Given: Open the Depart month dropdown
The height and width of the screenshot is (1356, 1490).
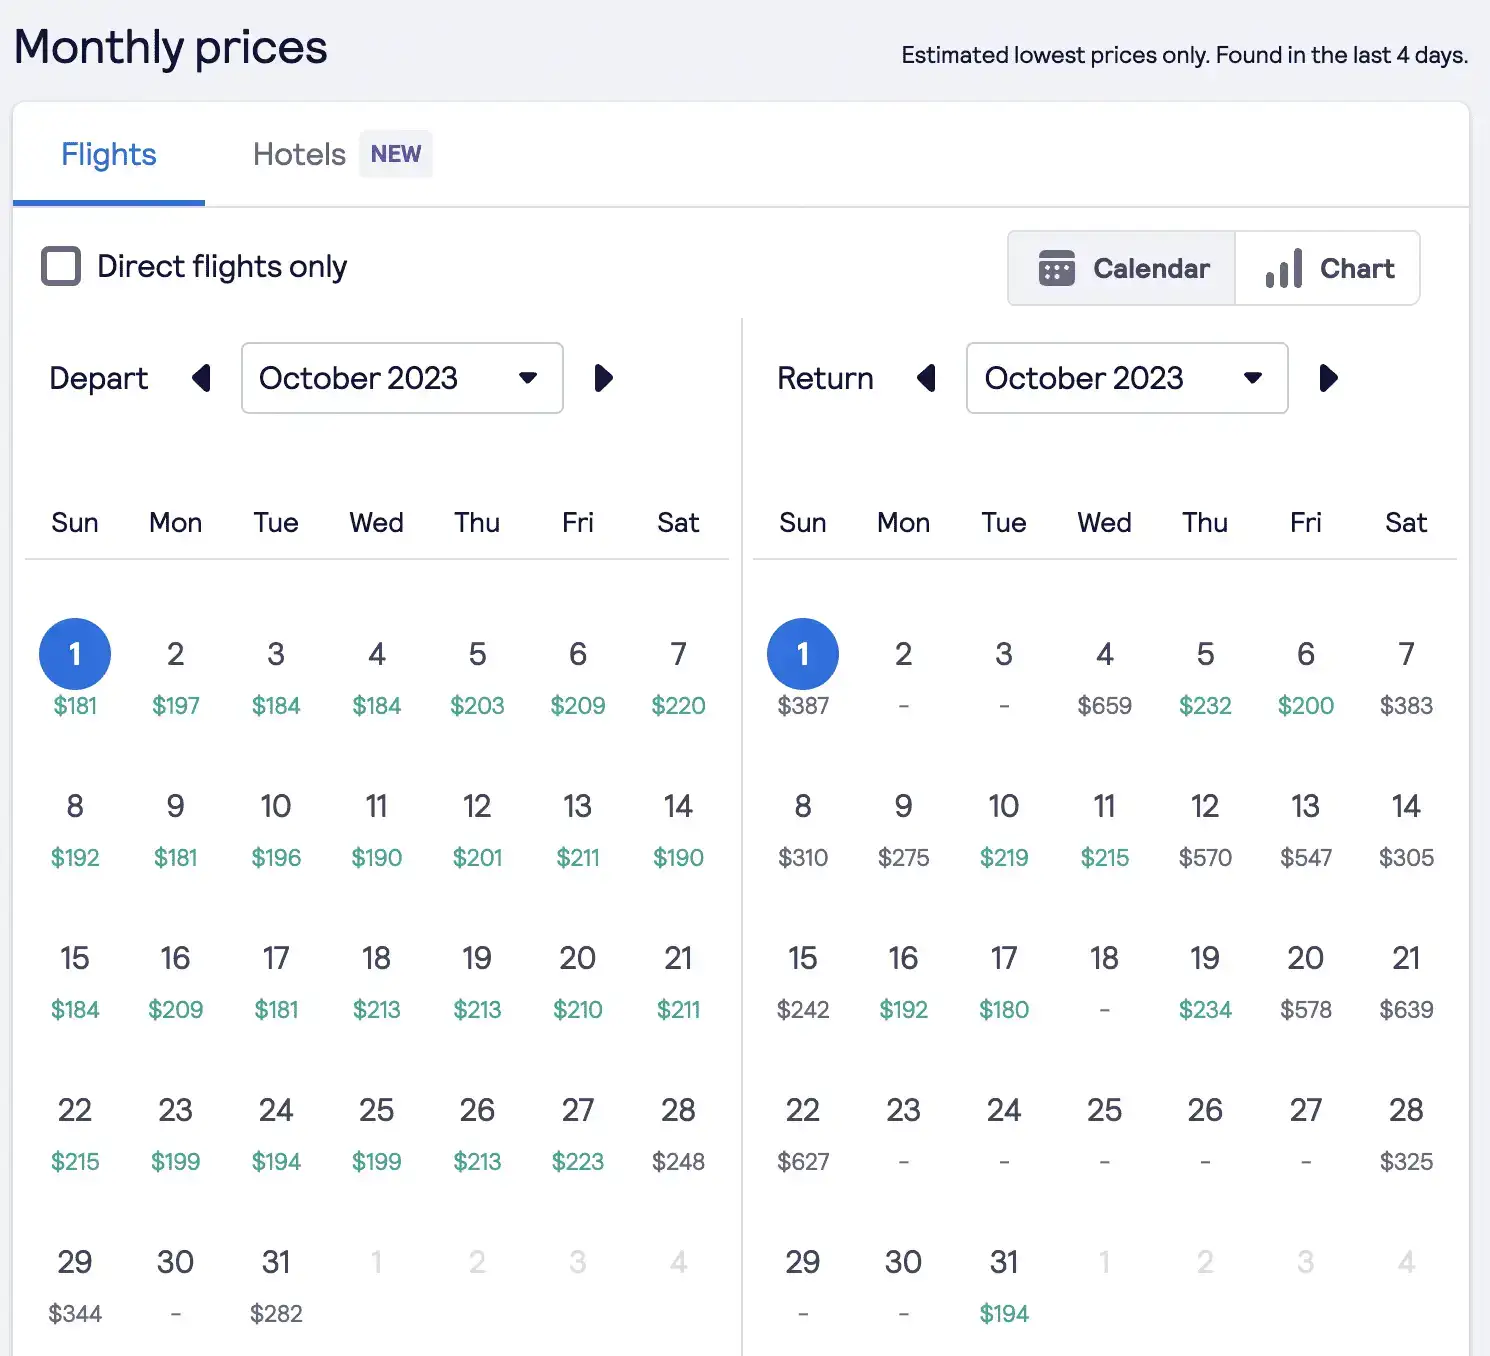Looking at the screenshot, I should (402, 378).
